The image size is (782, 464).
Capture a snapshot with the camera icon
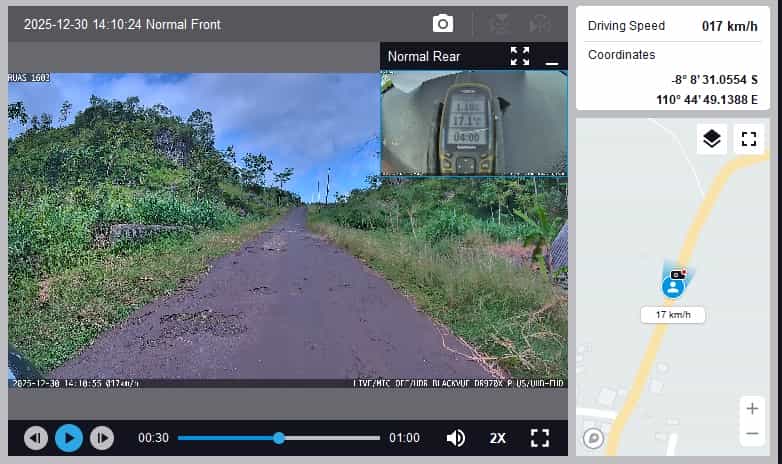coord(443,24)
